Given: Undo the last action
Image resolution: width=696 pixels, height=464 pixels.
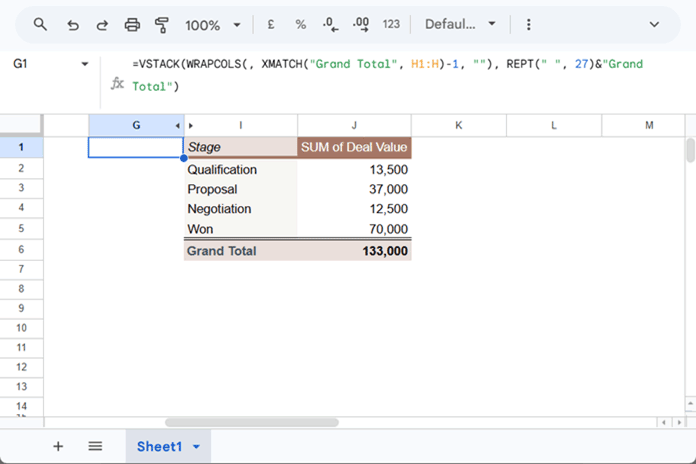Looking at the screenshot, I should click(73, 25).
